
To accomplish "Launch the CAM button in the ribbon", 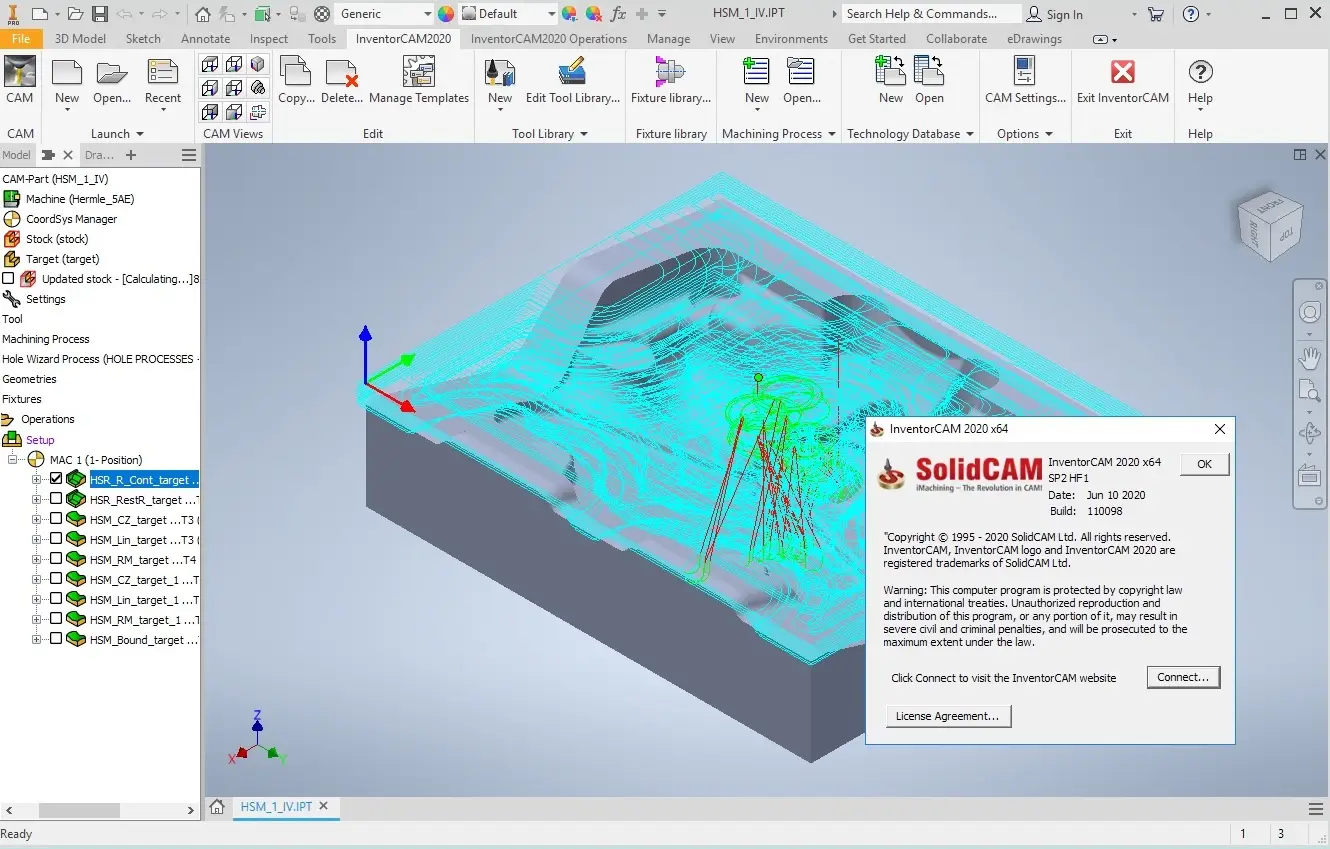I will [20, 82].
